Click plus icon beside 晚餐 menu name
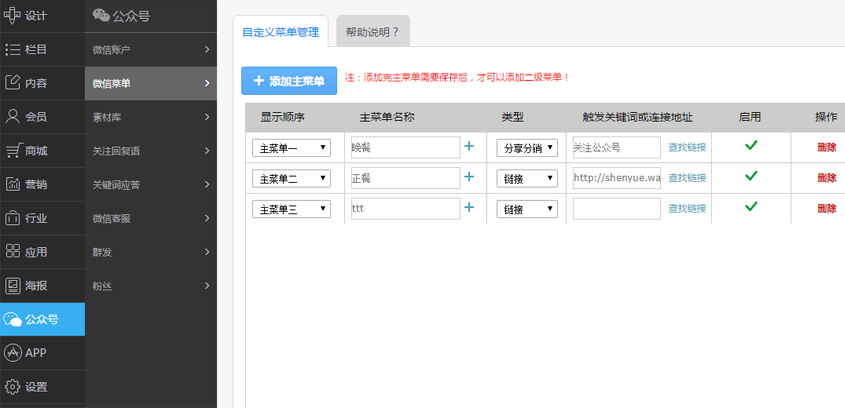Screen dimensions: 845x408 pos(469,147)
